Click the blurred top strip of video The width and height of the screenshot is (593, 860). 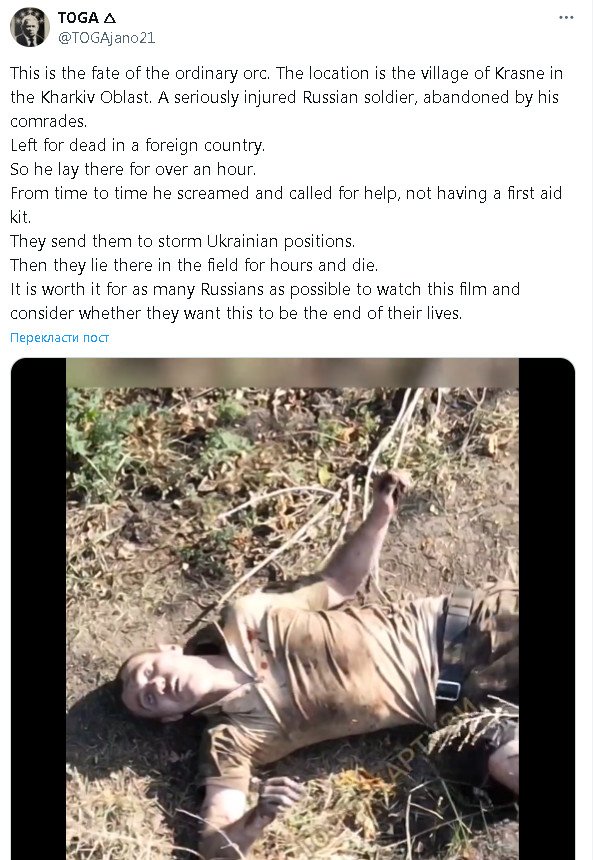292,373
